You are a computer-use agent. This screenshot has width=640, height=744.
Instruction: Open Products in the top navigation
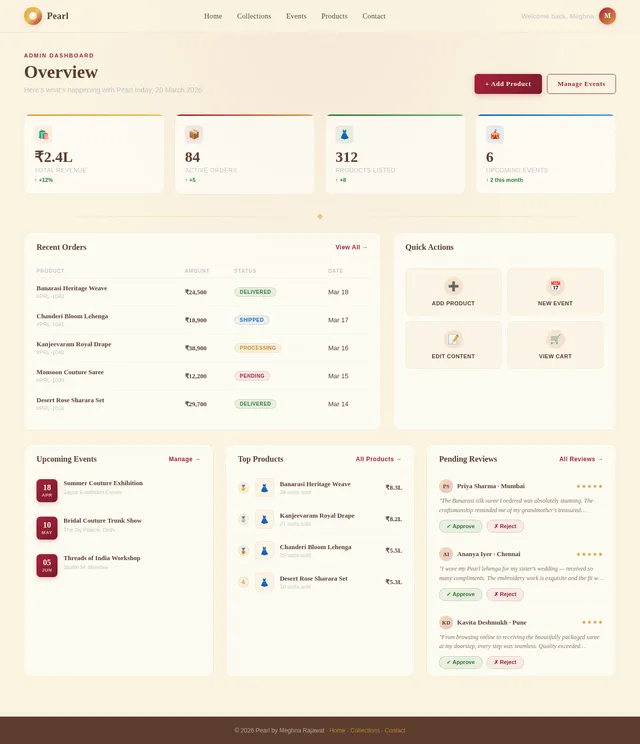tap(334, 16)
